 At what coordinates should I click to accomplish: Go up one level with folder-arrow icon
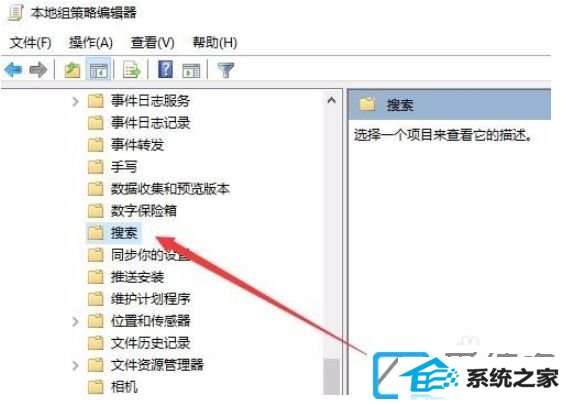[x=72, y=69]
